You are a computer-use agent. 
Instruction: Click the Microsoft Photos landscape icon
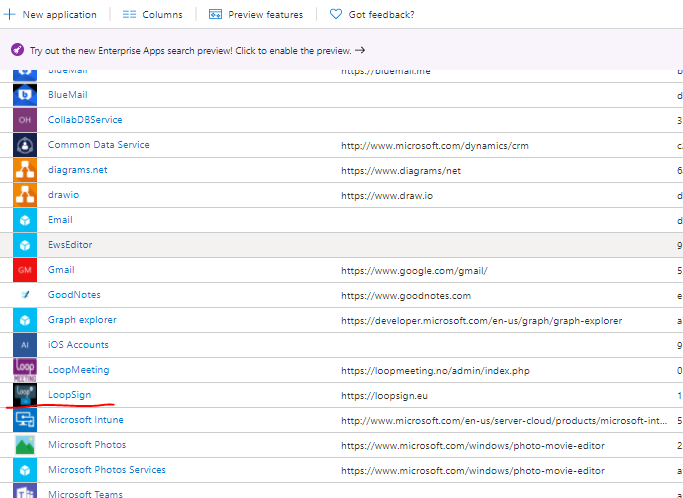point(25,445)
